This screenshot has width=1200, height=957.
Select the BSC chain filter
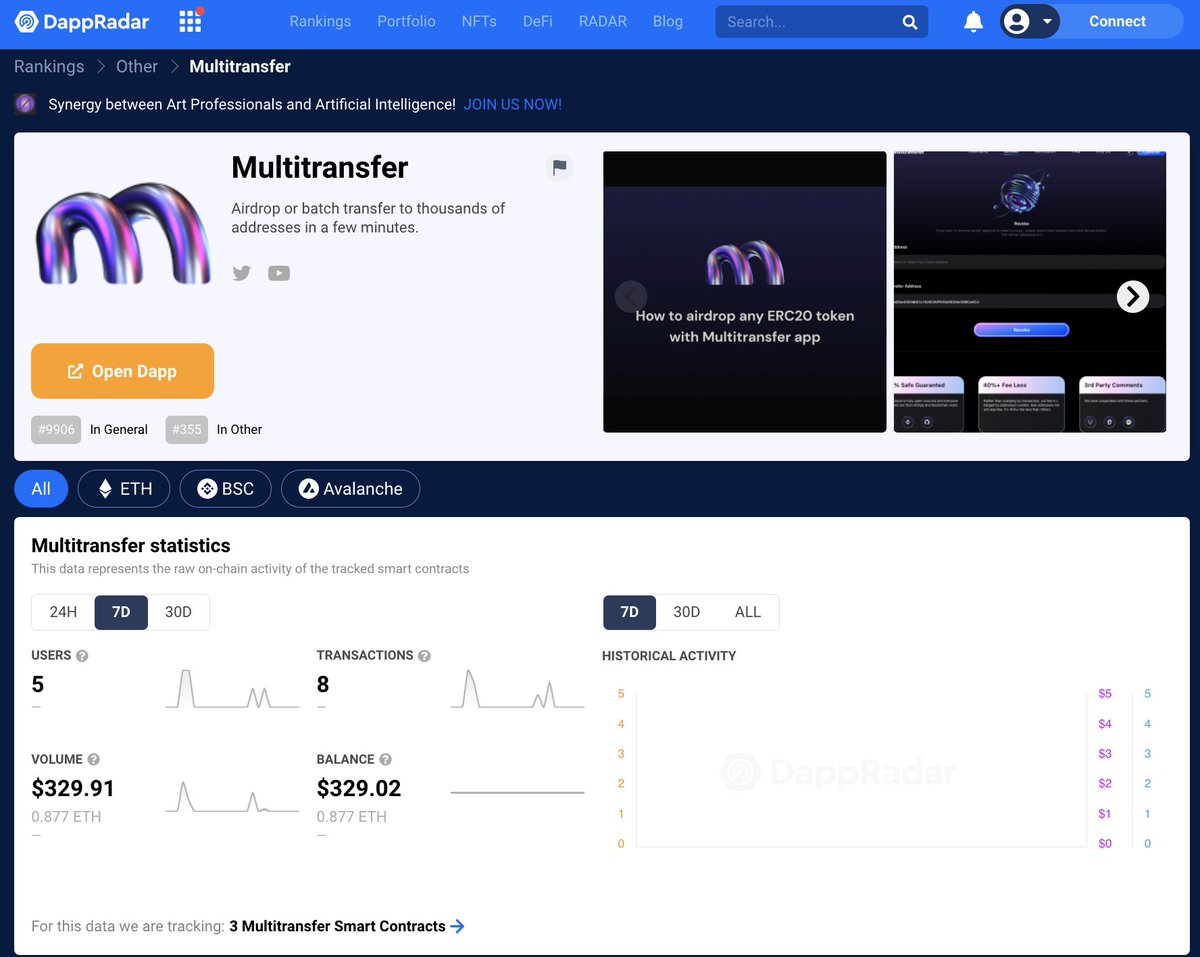coord(225,489)
